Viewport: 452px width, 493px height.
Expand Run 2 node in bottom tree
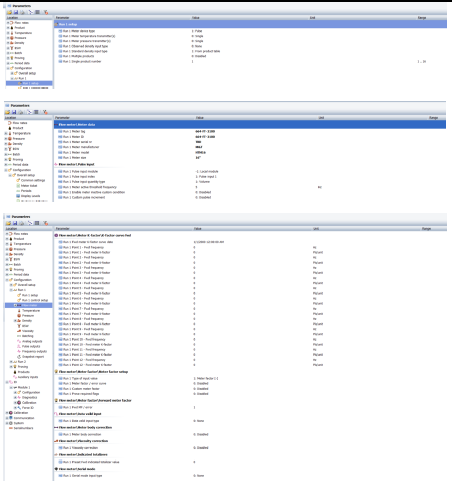[x=11, y=362]
